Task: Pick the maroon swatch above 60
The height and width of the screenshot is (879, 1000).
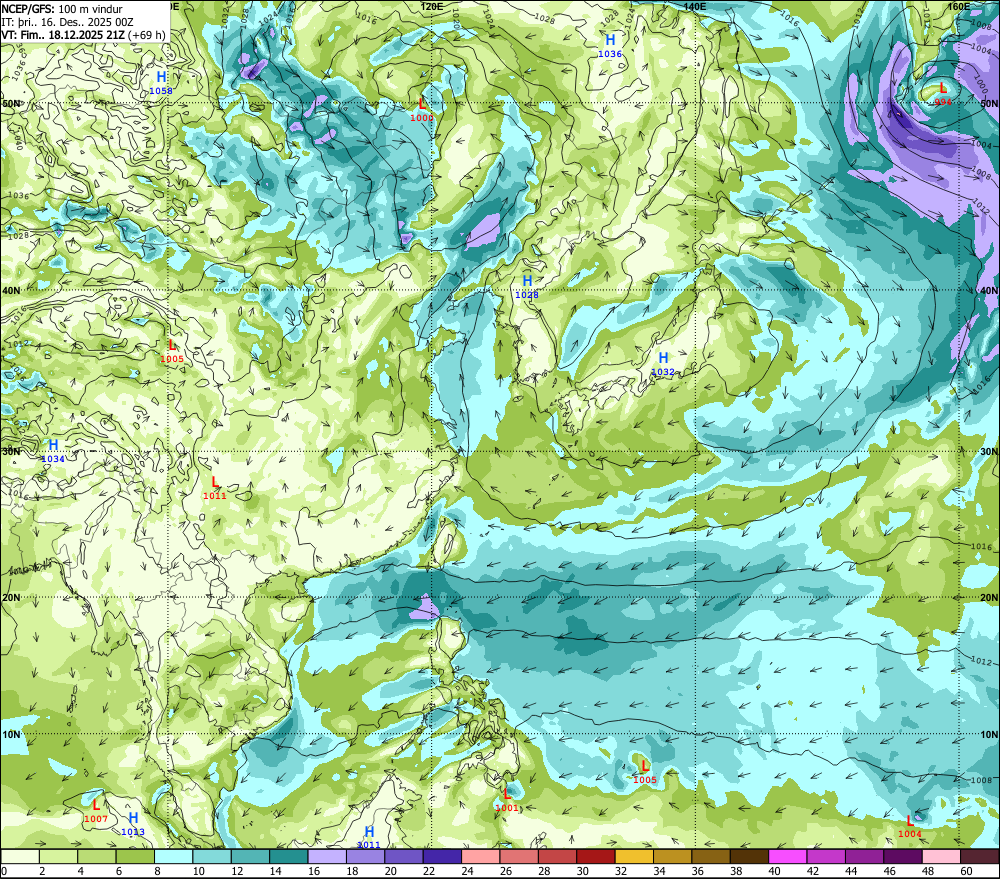Action: click(980, 856)
